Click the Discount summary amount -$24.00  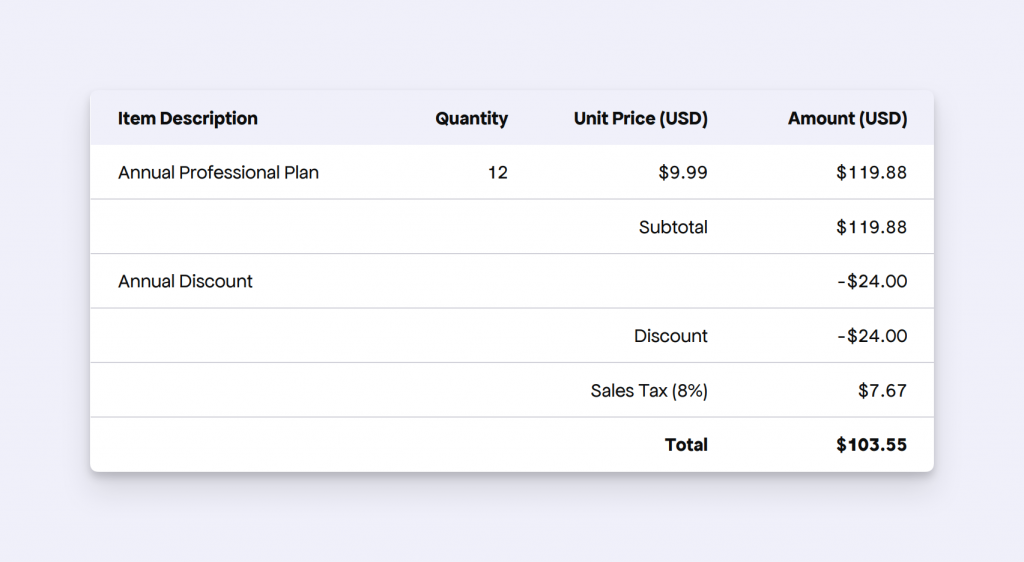click(872, 336)
